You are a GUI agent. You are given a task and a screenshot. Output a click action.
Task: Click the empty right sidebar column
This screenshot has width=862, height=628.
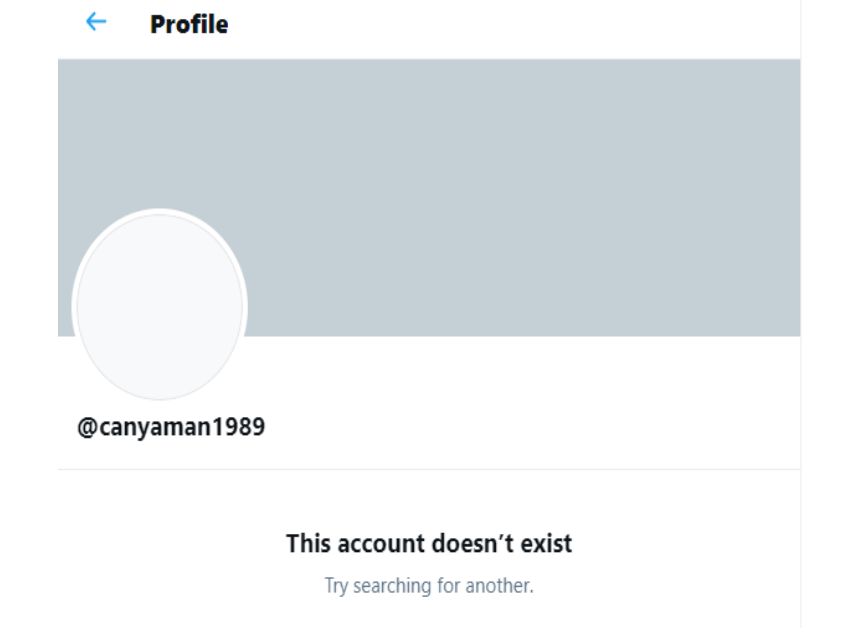831,300
